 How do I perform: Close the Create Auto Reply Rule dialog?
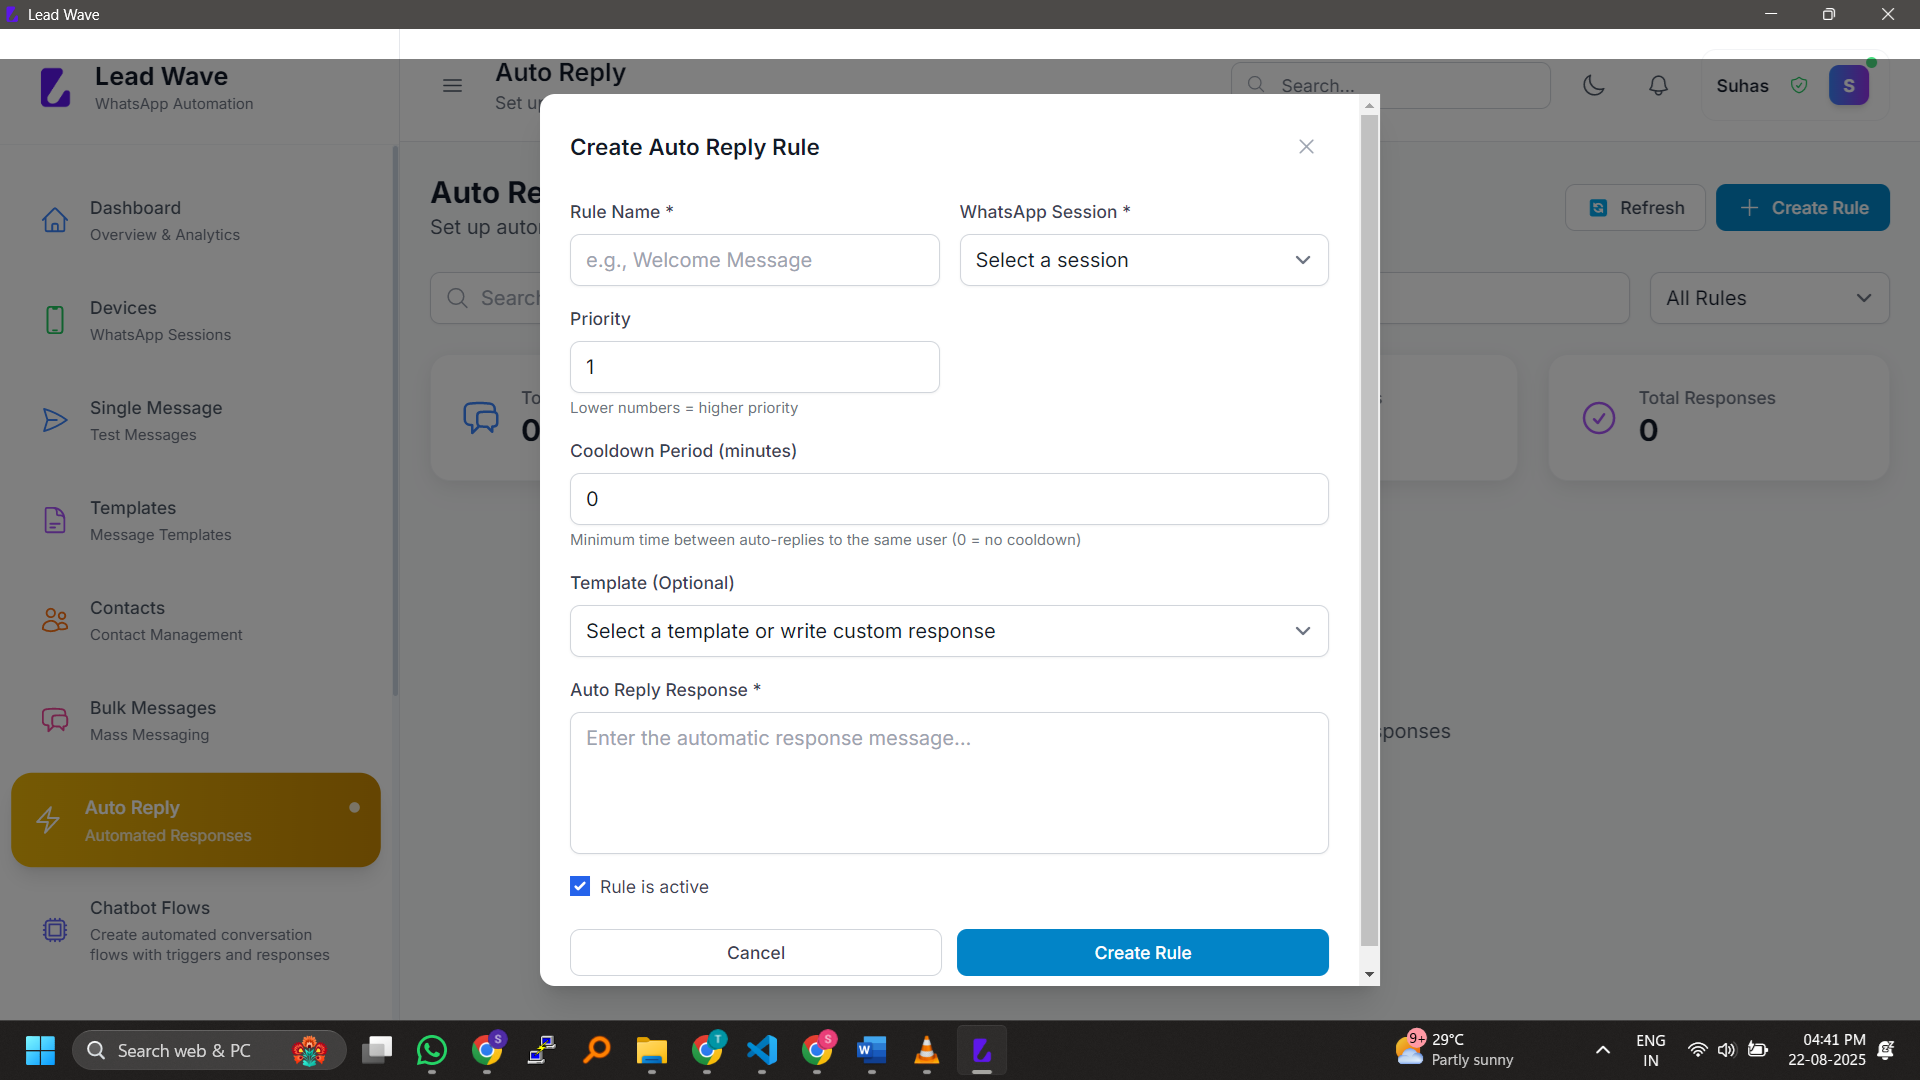point(1306,147)
